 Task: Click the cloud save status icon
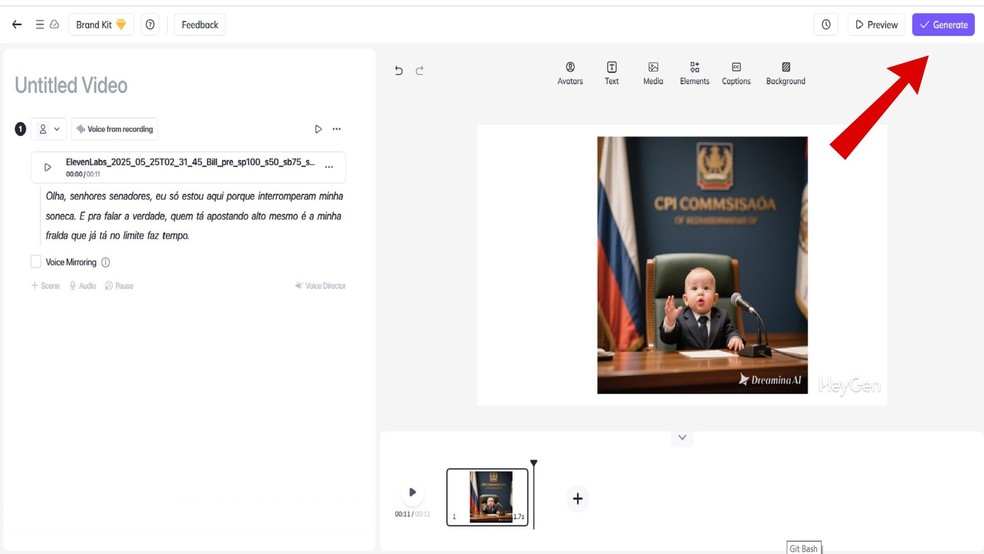click(x=55, y=24)
